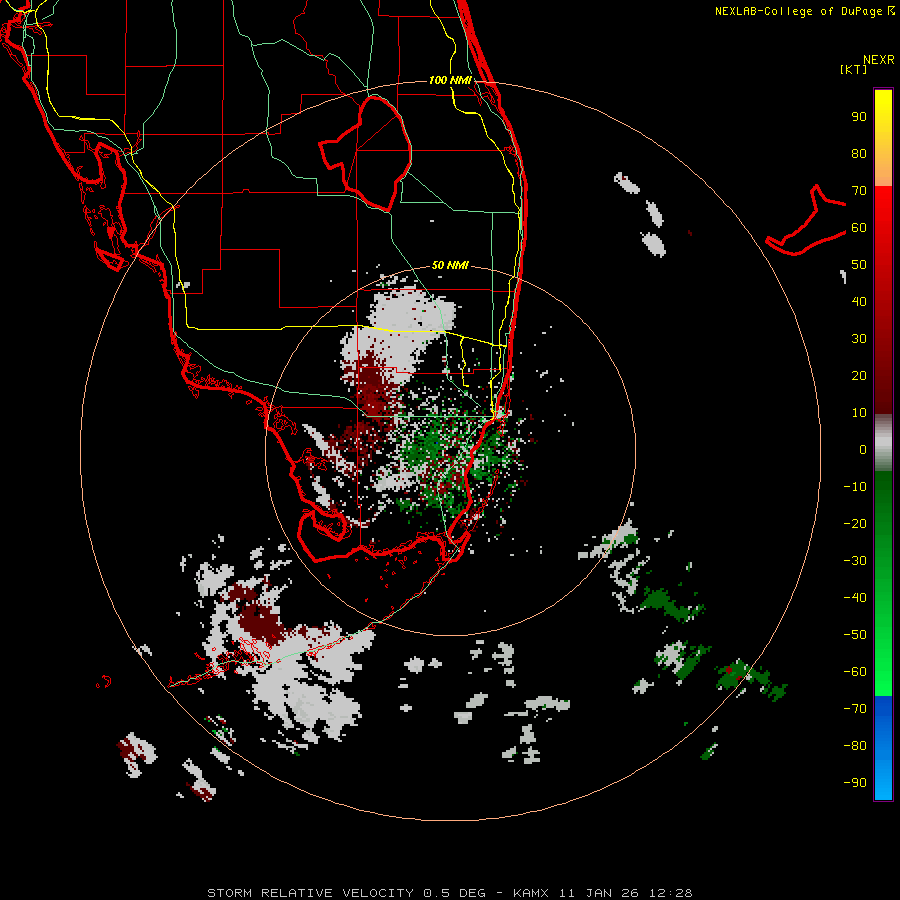Click the 50 NMI range ring label
The height and width of the screenshot is (900, 900).
(x=450, y=265)
